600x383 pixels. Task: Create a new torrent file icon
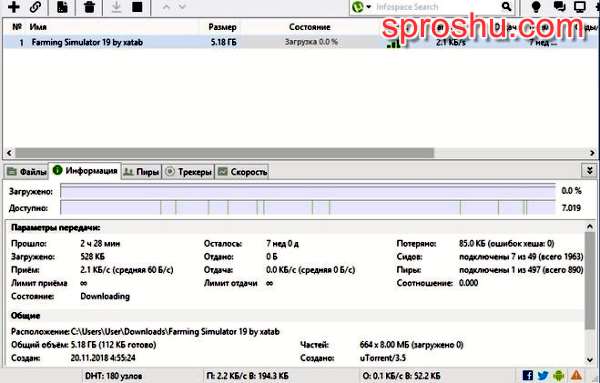62,7
